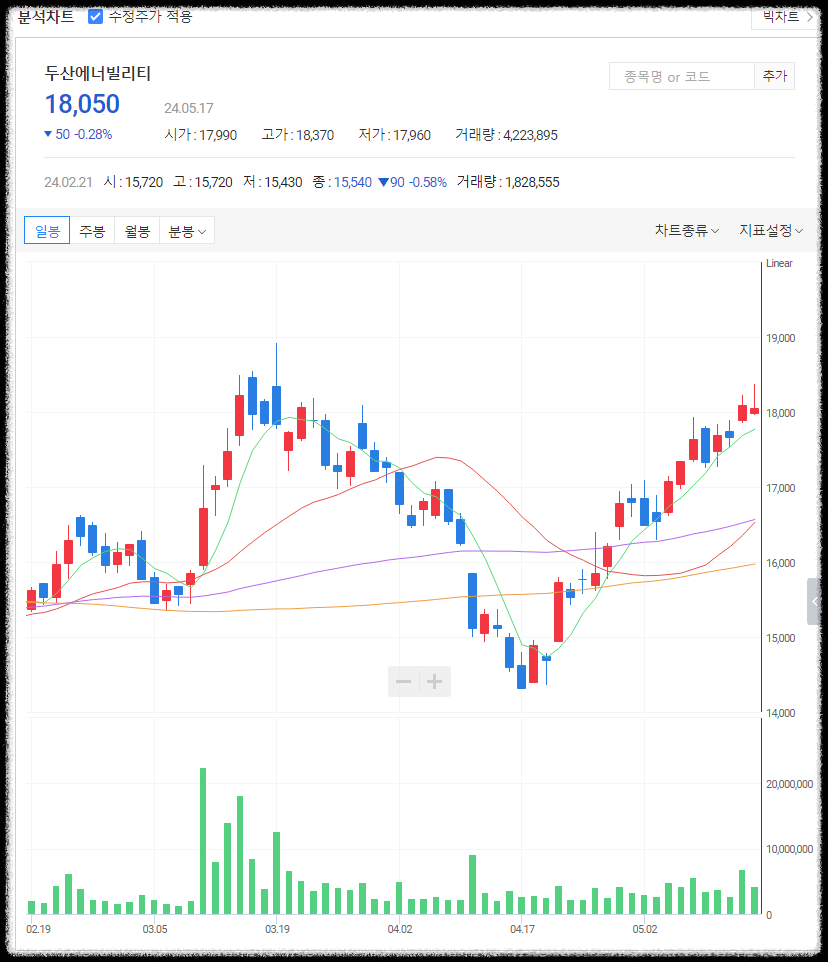Open the 지표설정 dropdown
The height and width of the screenshot is (962, 828).
pos(771,231)
